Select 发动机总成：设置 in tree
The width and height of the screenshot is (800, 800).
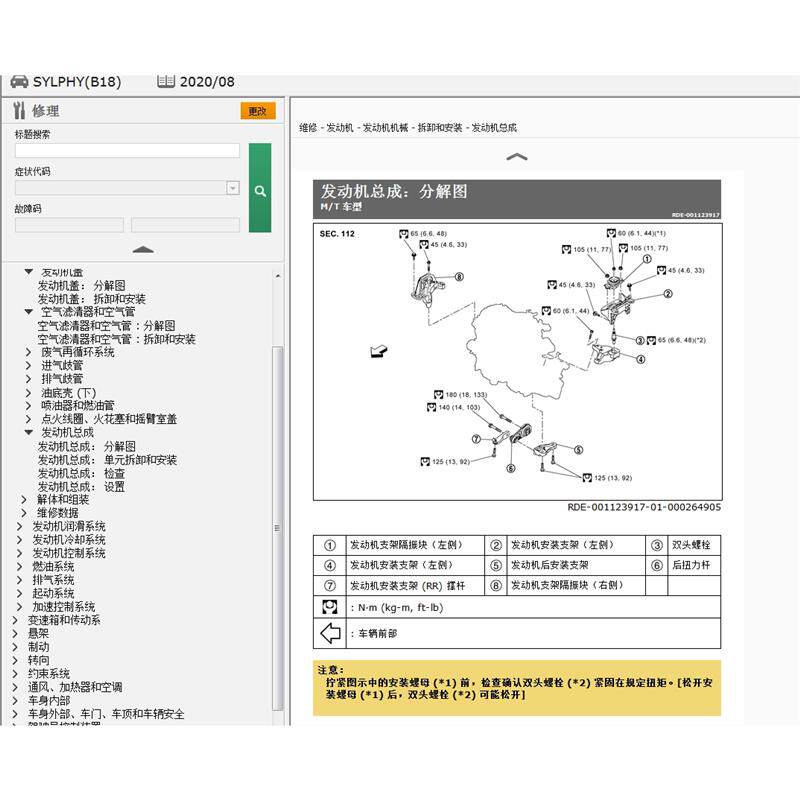(x=81, y=487)
